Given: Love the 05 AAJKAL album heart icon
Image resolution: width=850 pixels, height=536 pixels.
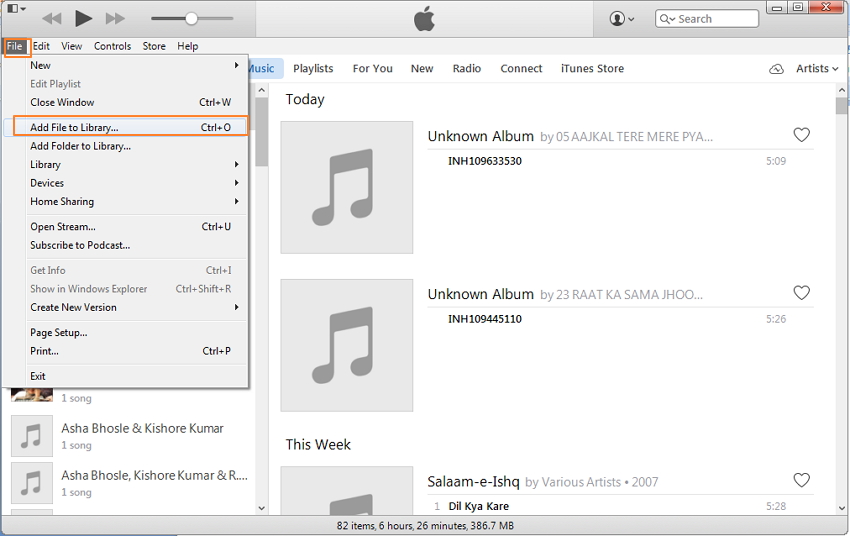Looking at the screenshot, I should coord(801,135).
